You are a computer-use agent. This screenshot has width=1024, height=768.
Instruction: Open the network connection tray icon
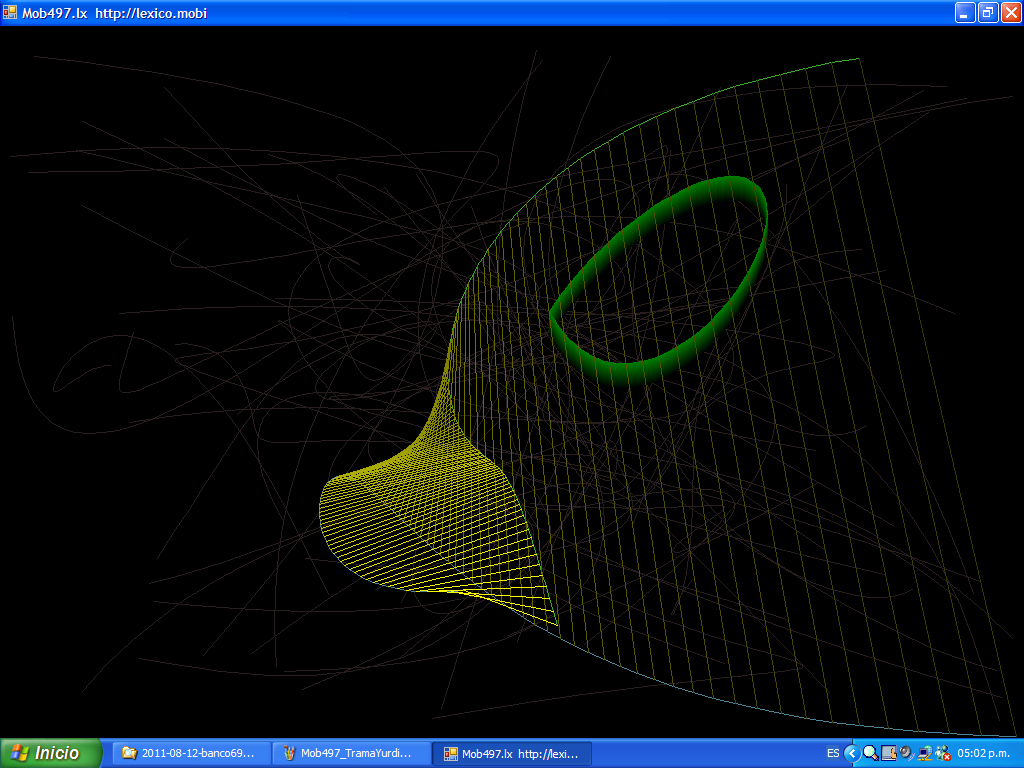924,753
